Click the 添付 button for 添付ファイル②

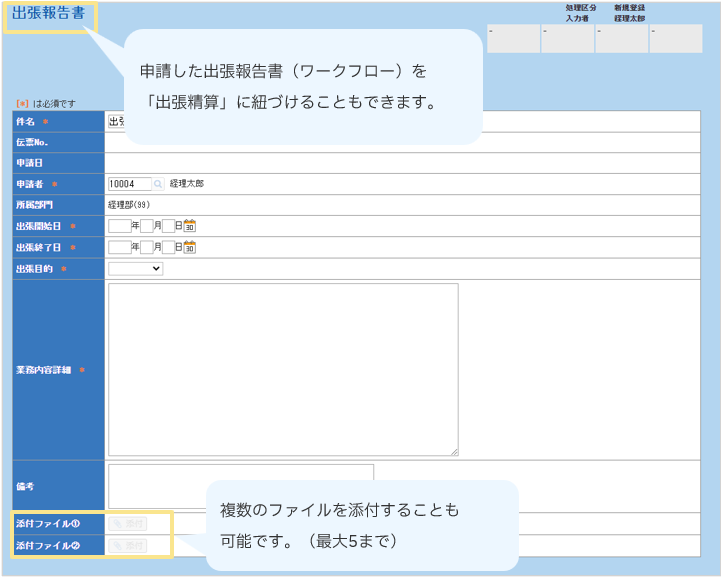[x=128, y=545]
